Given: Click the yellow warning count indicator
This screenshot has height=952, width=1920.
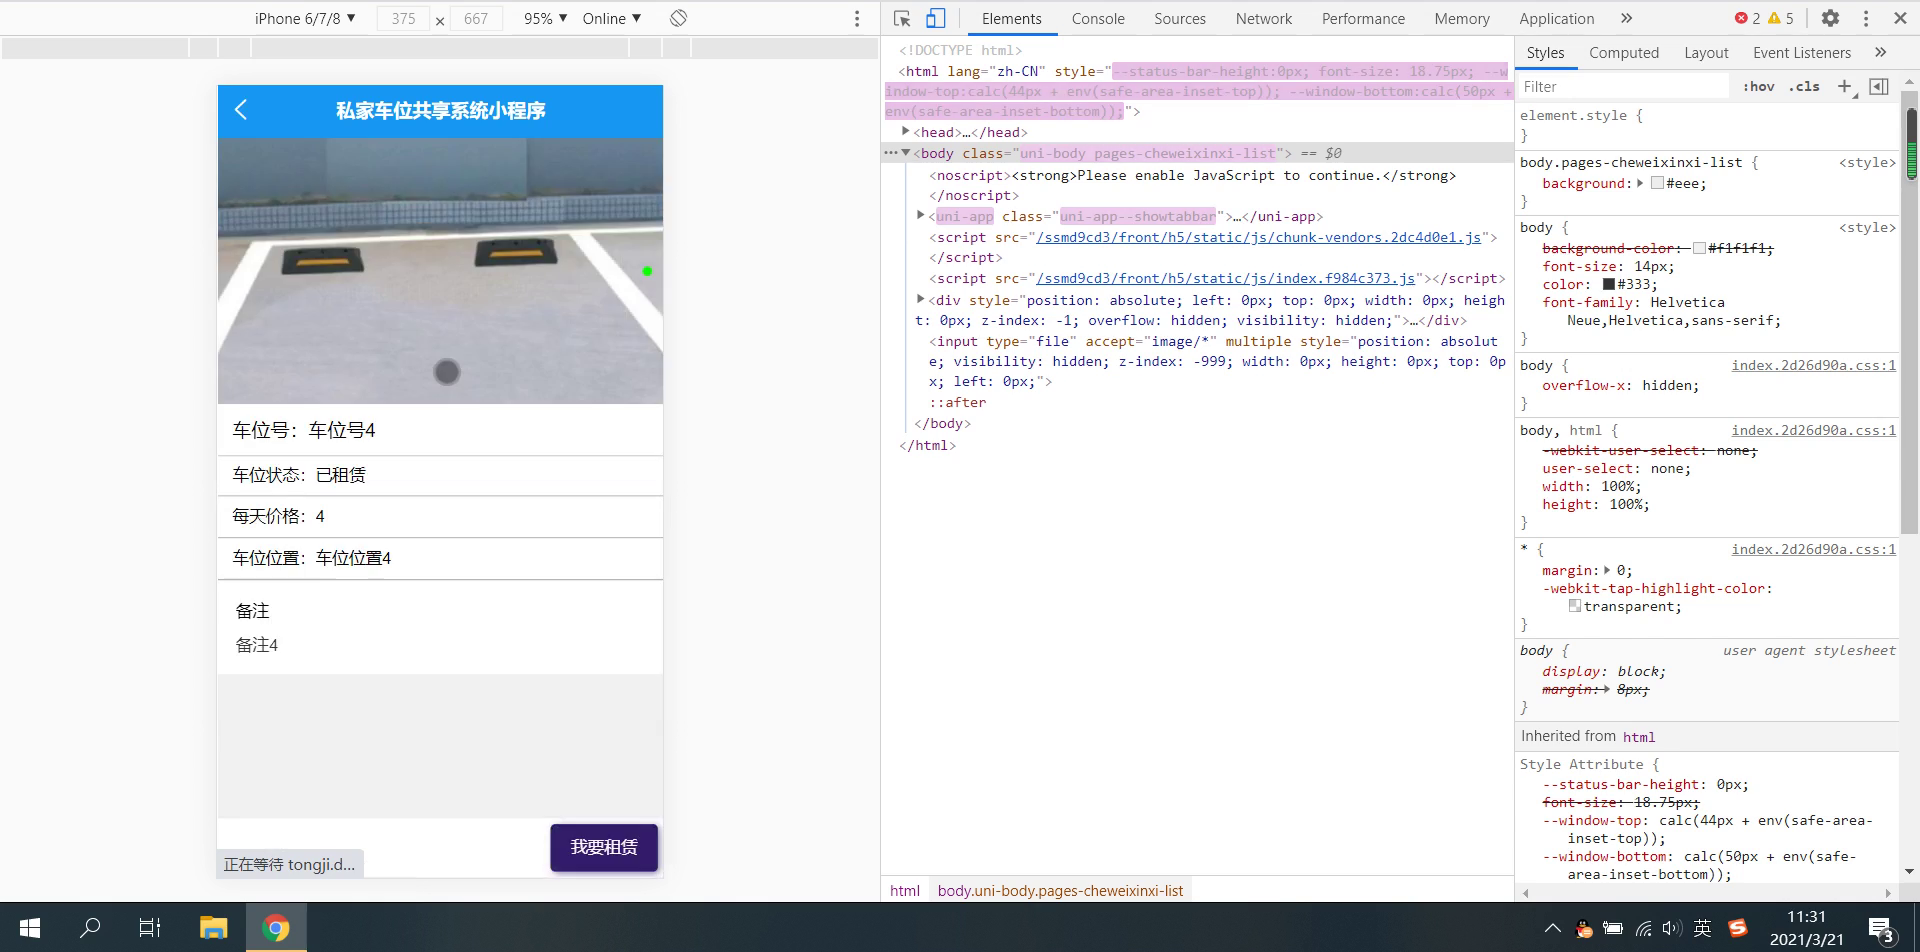Looking at the screenshot, I should click(x=1781, y=18).
